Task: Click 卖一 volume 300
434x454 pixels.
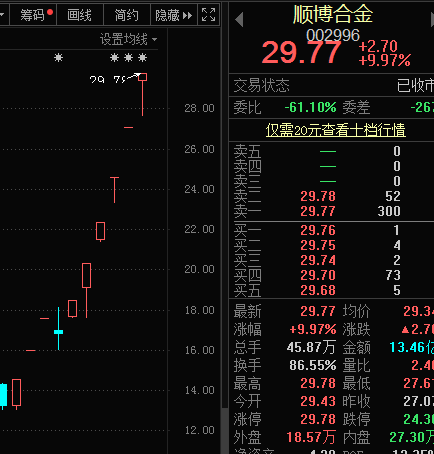Action: [x=389, y=211]
